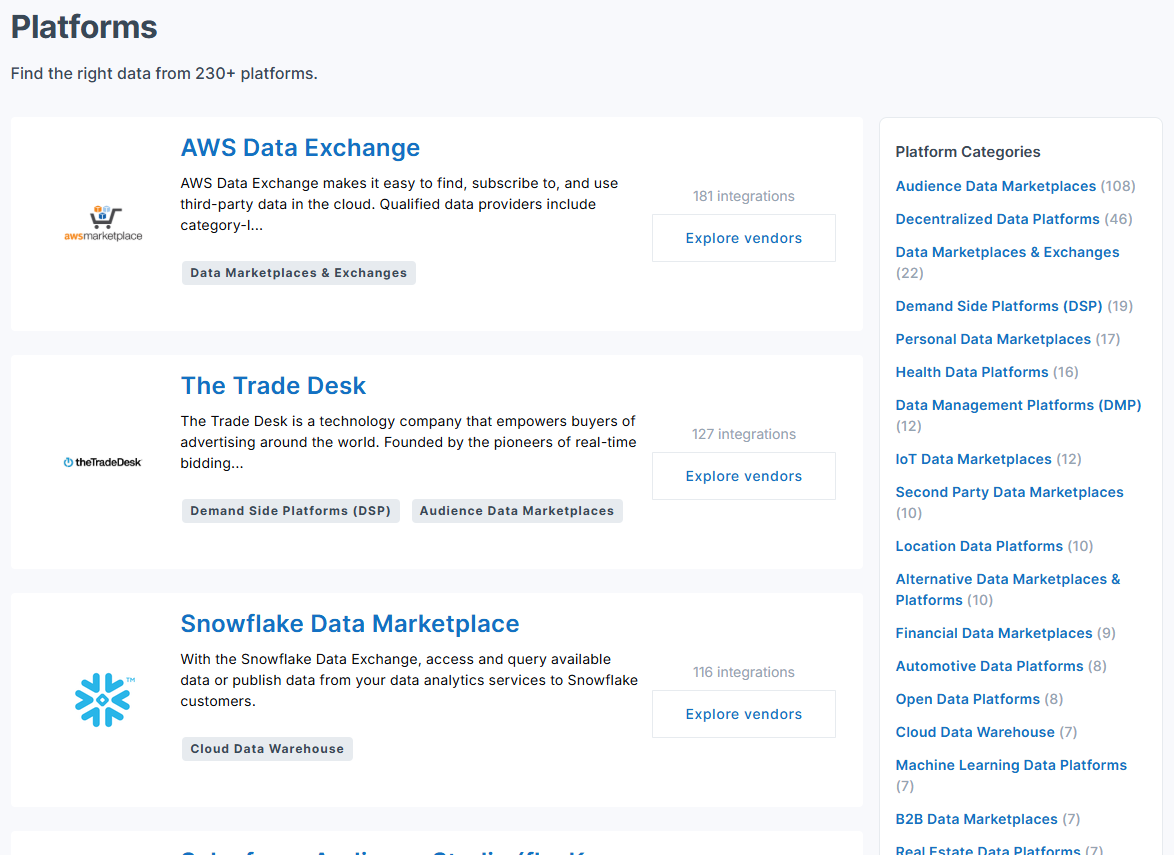Click the AWS Data Exchange description text

point(399,204)
